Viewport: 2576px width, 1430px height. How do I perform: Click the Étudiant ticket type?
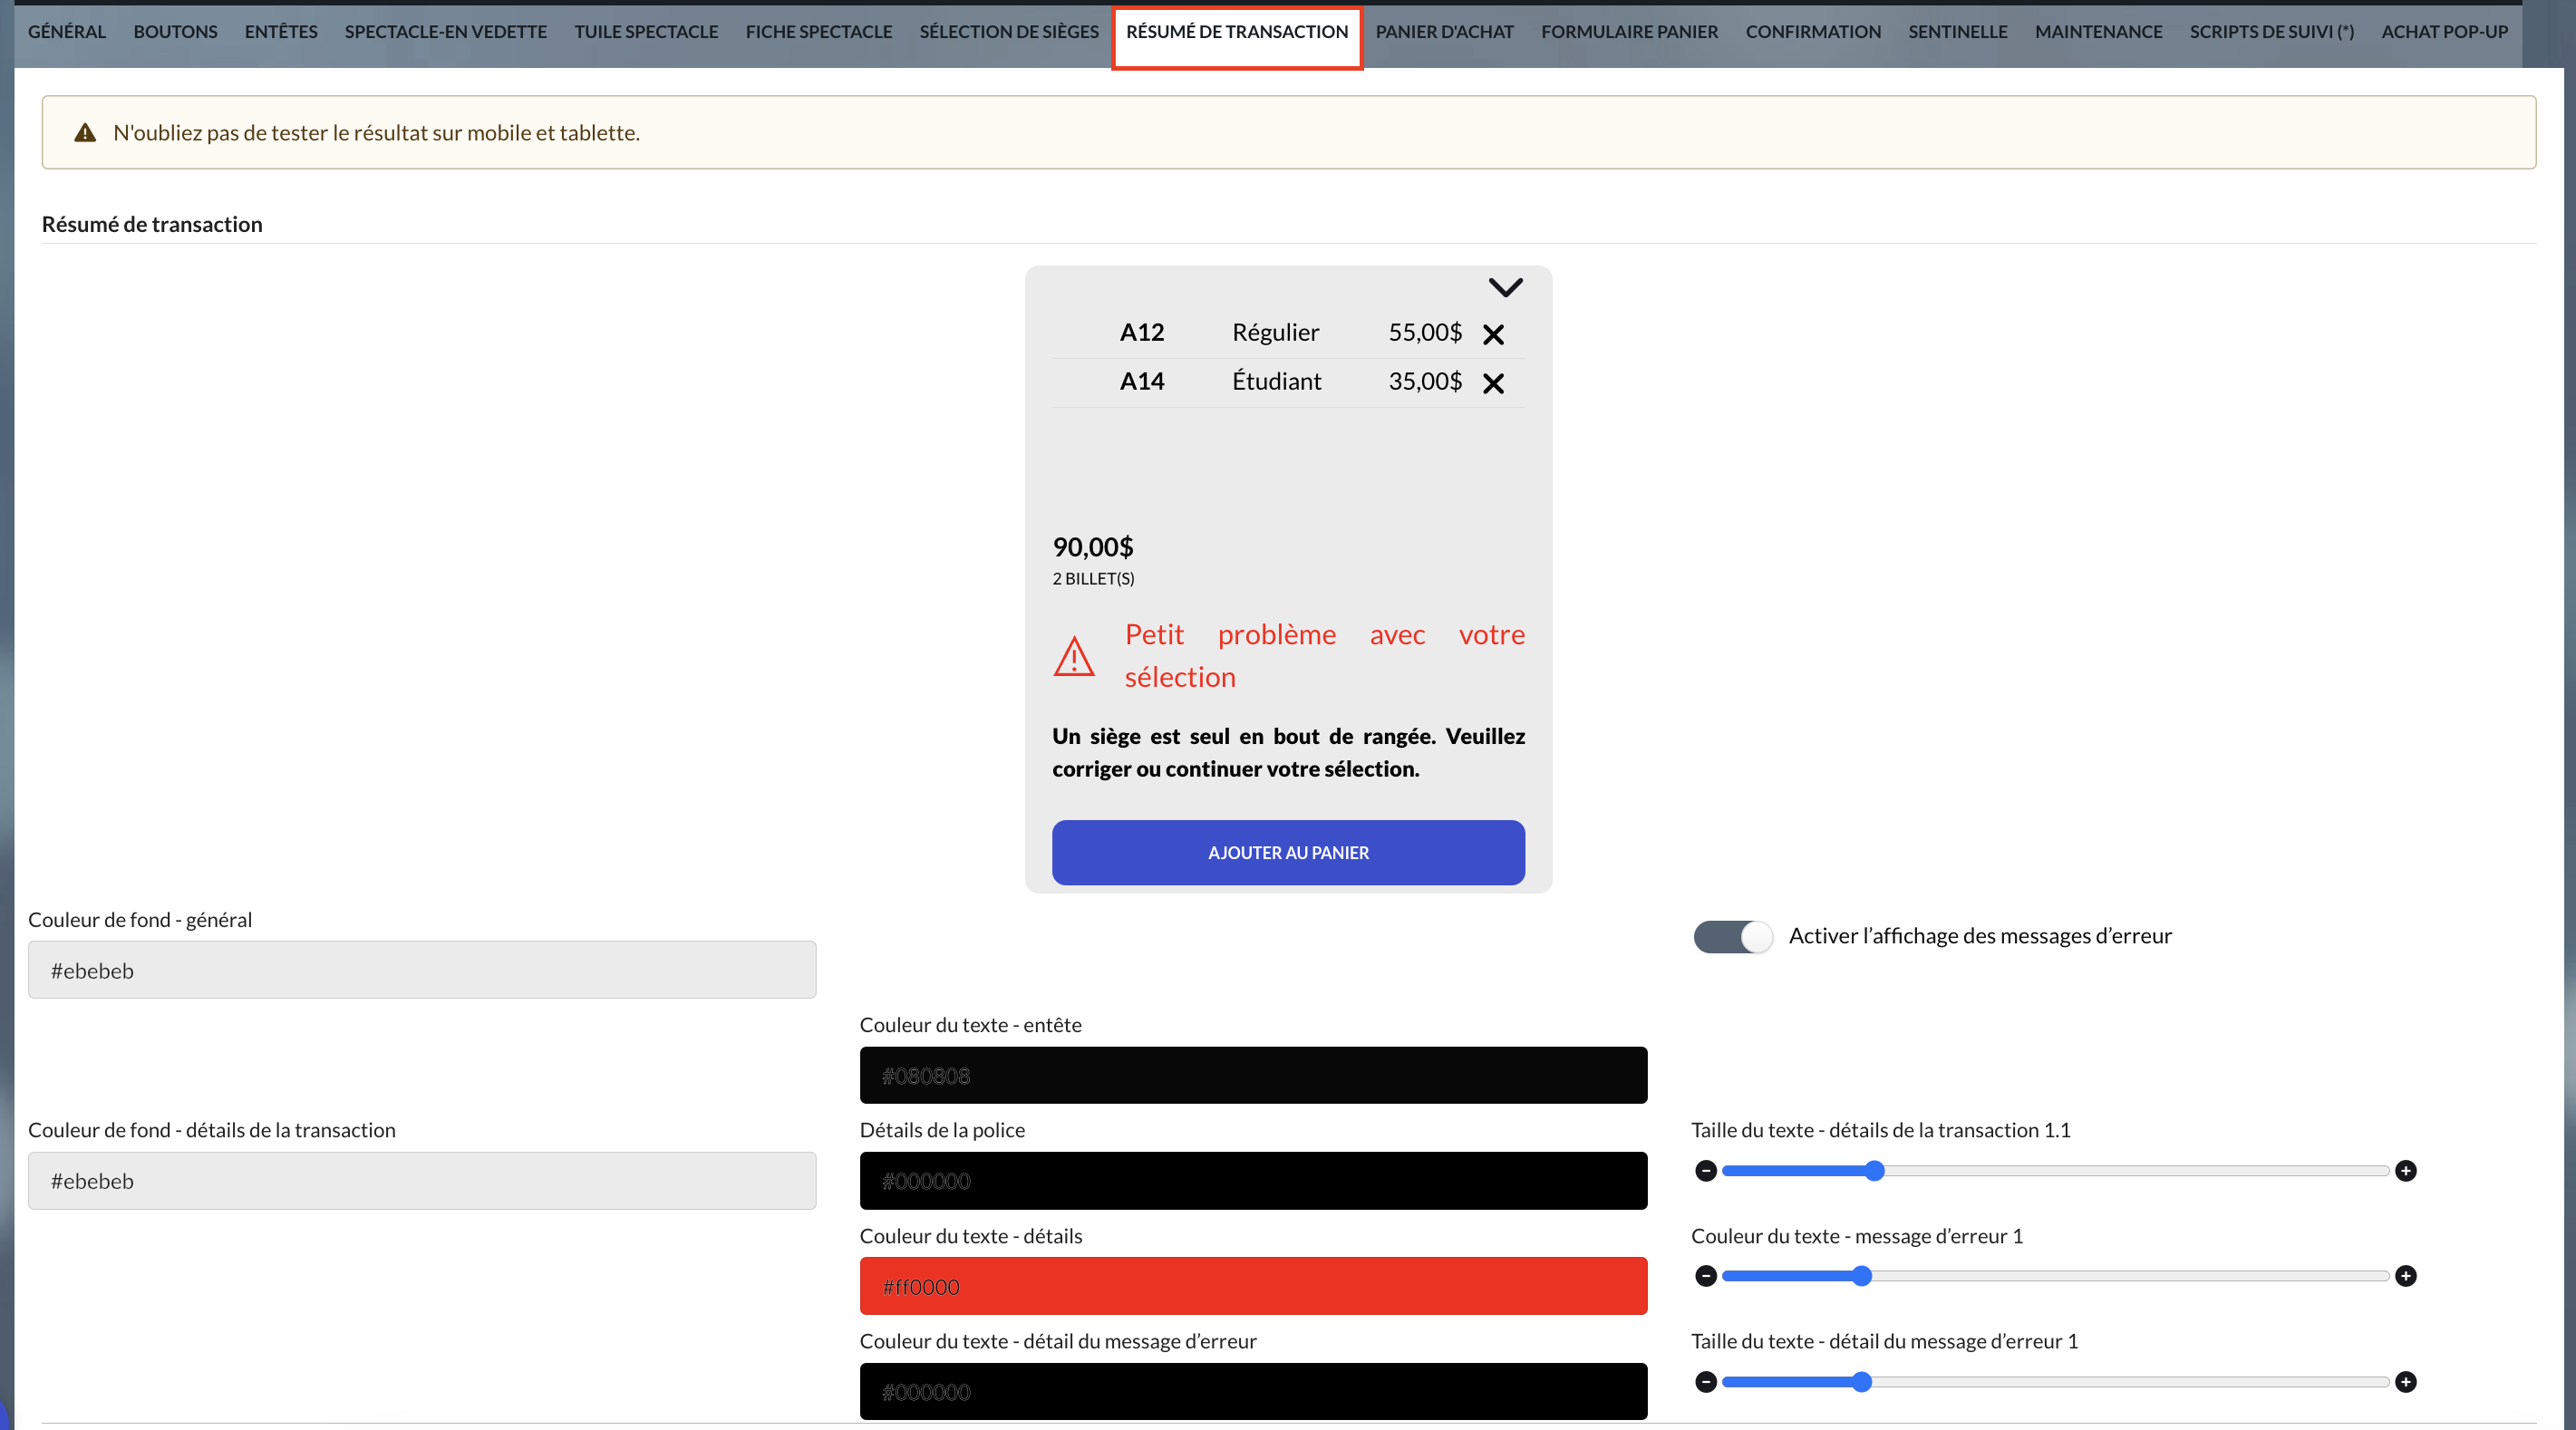click(x=1276, y=381)
